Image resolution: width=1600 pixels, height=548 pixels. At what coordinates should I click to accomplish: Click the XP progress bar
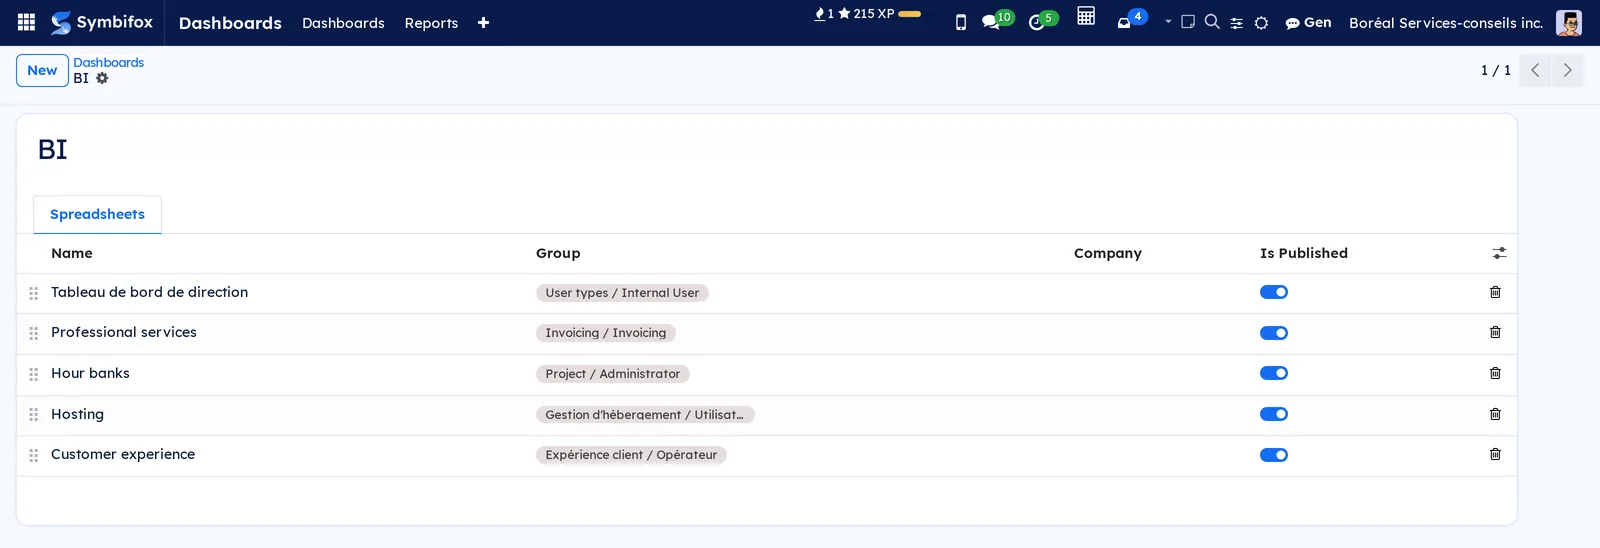[x=910, y=14]
